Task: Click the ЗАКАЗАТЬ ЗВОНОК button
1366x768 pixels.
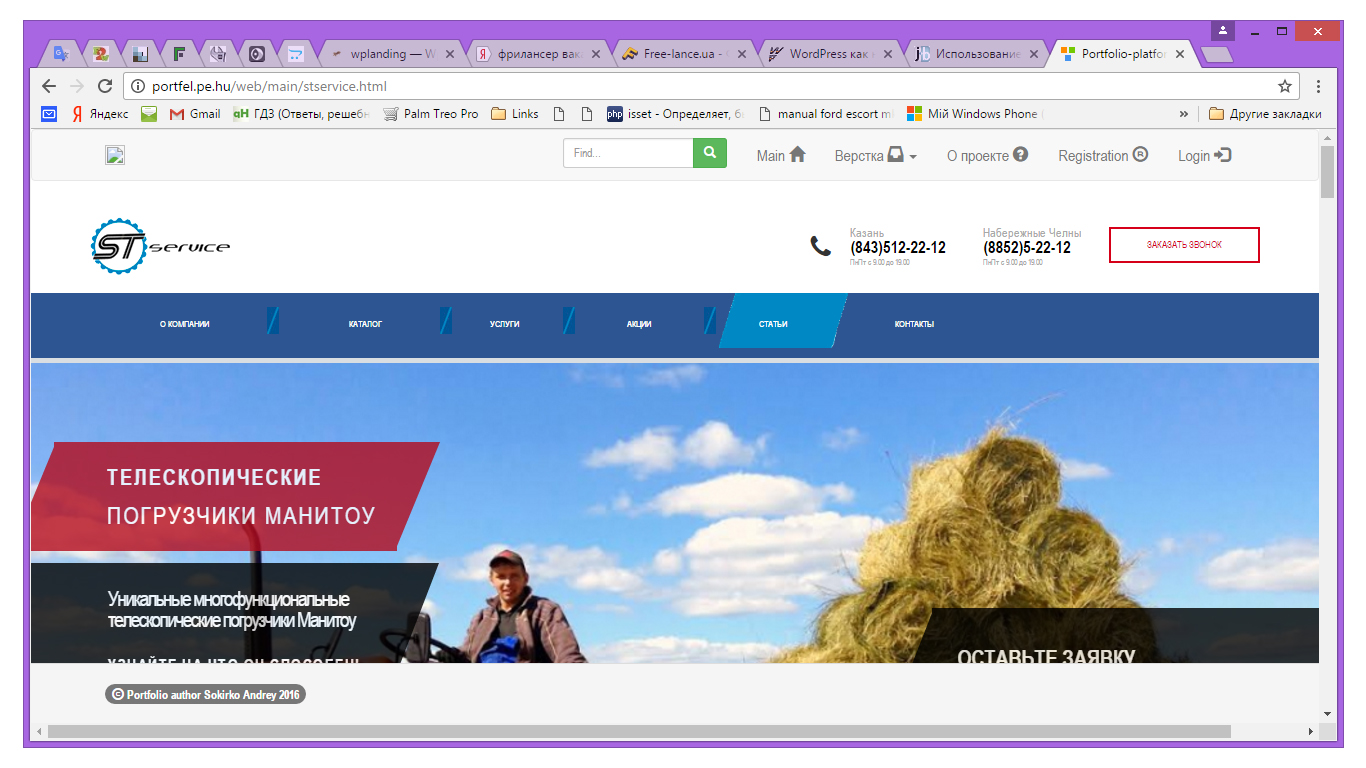Action: click(x=1184, y=245)
